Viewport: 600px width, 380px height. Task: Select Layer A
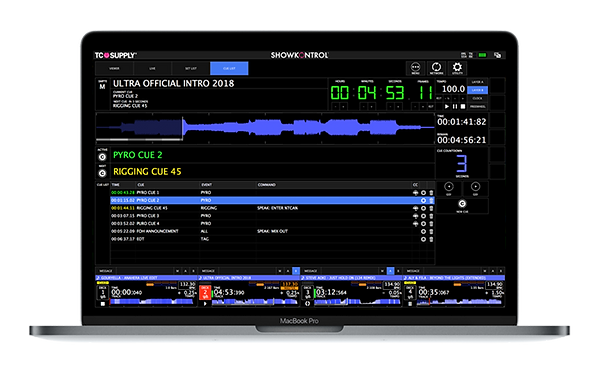(477, 82)
